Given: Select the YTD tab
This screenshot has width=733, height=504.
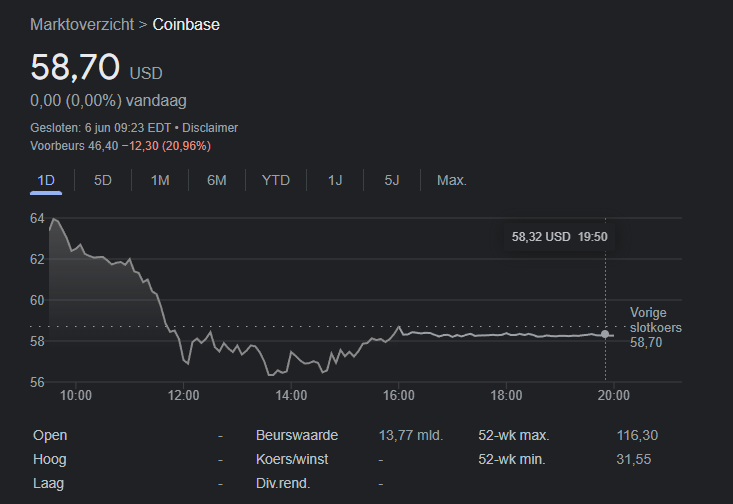Looking at the screenshot, I should (x=276, y=181).
